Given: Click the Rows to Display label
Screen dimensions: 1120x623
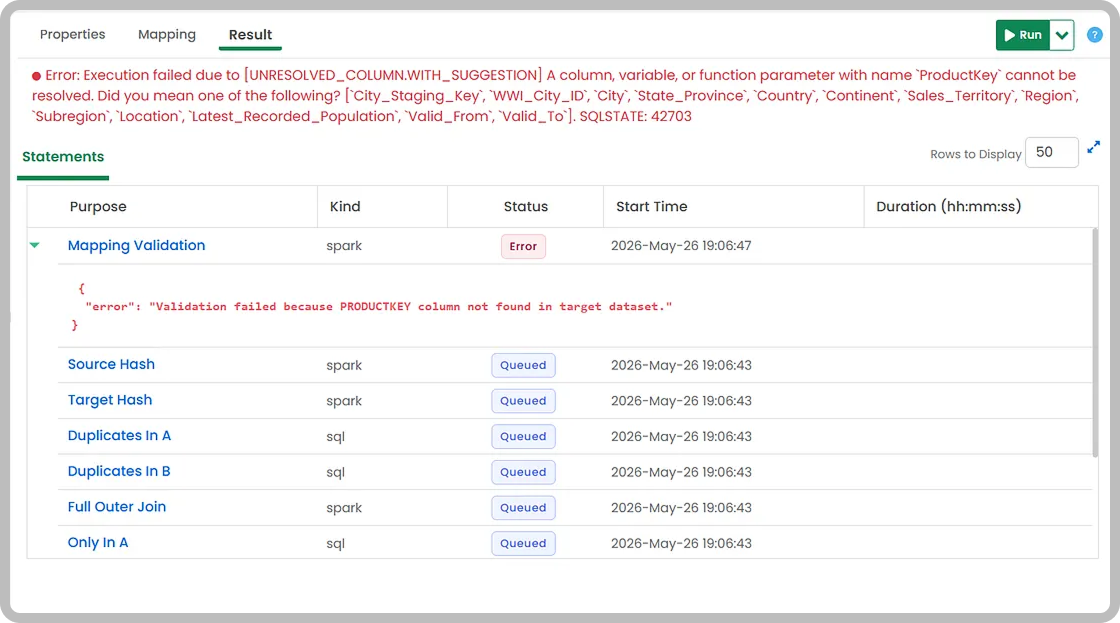Looking at the screenshot, I should click(975, 154).
